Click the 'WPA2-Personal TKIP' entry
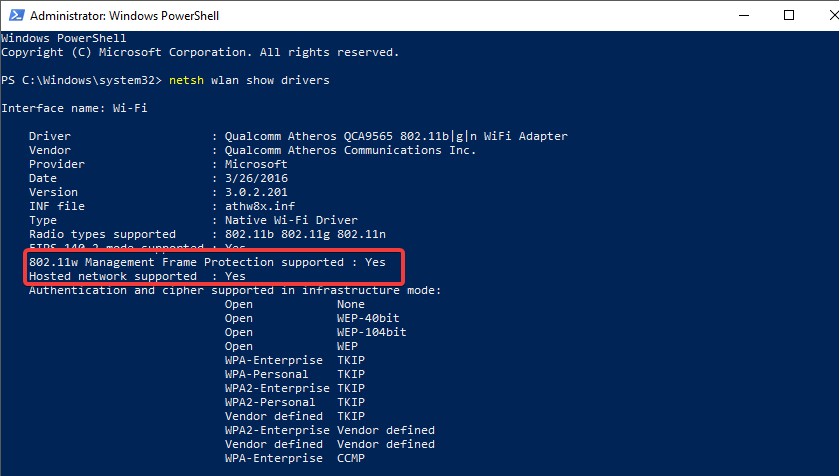 pos(295,402)
